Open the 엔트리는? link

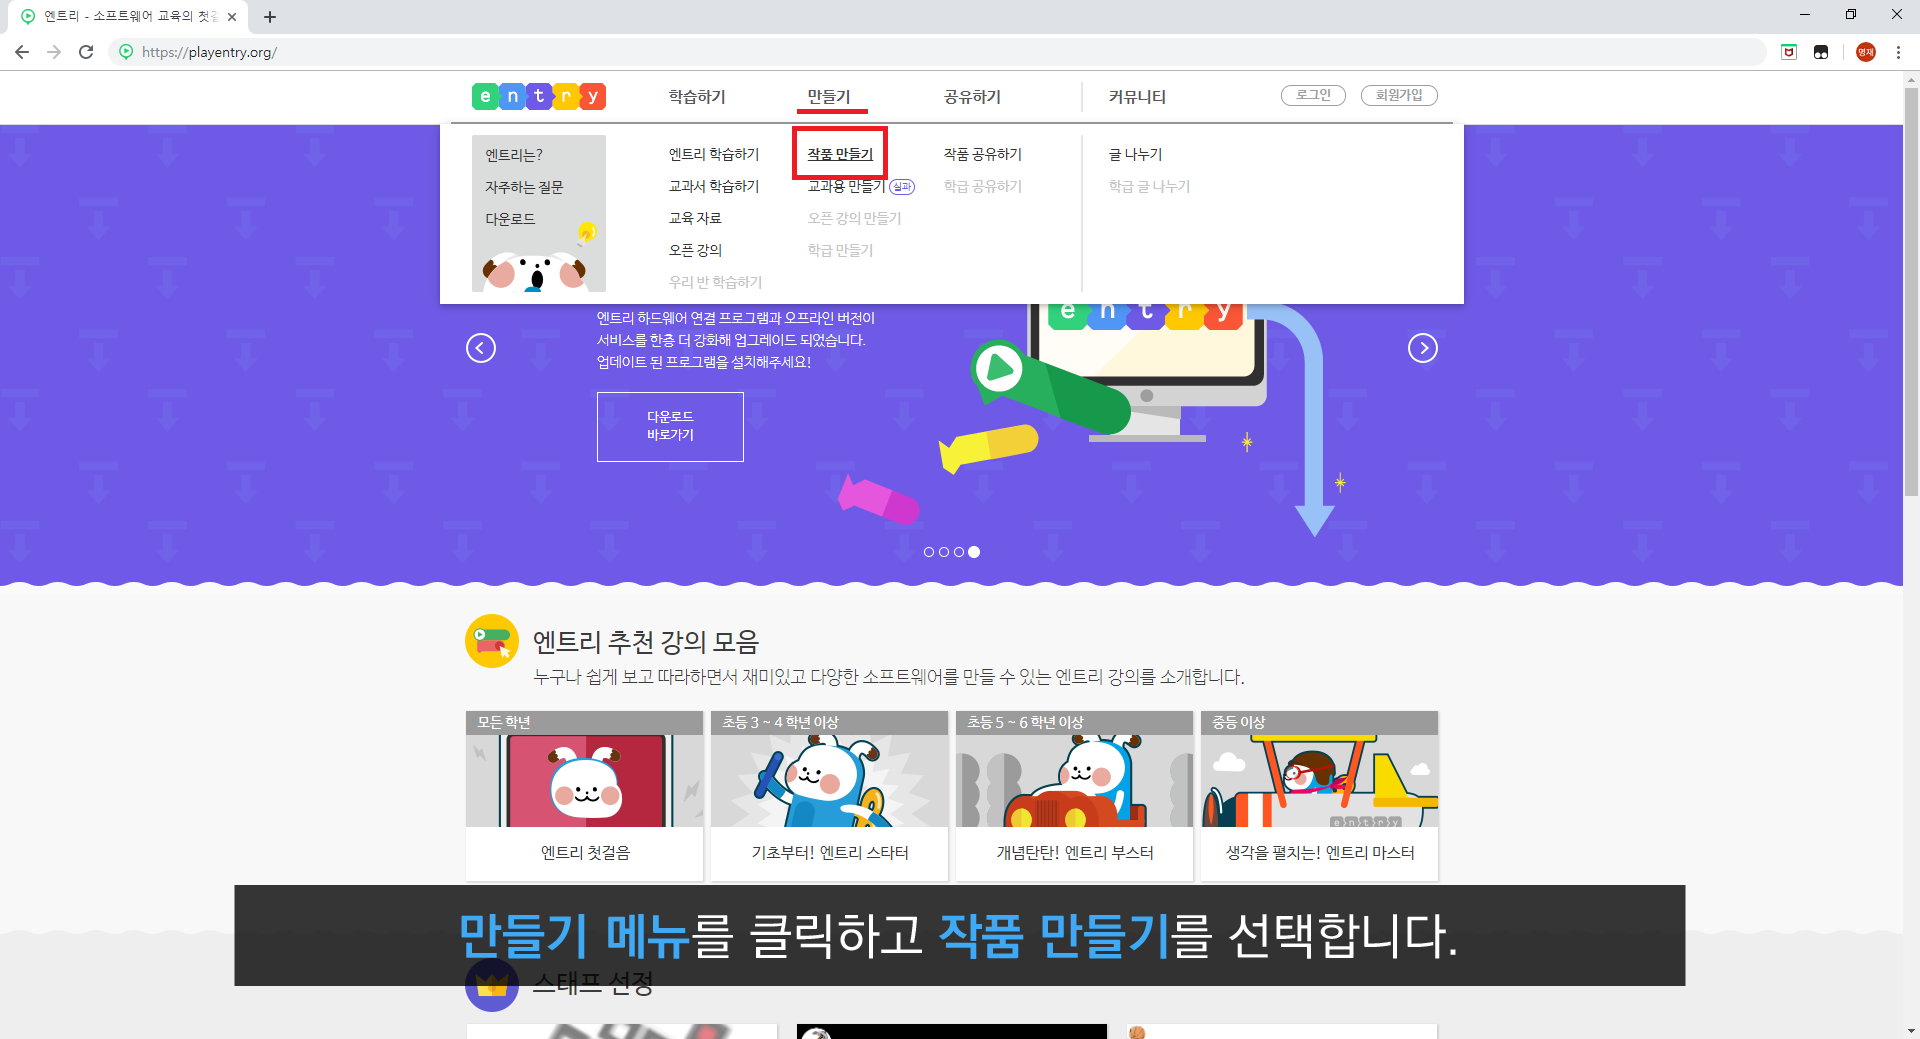514,155
